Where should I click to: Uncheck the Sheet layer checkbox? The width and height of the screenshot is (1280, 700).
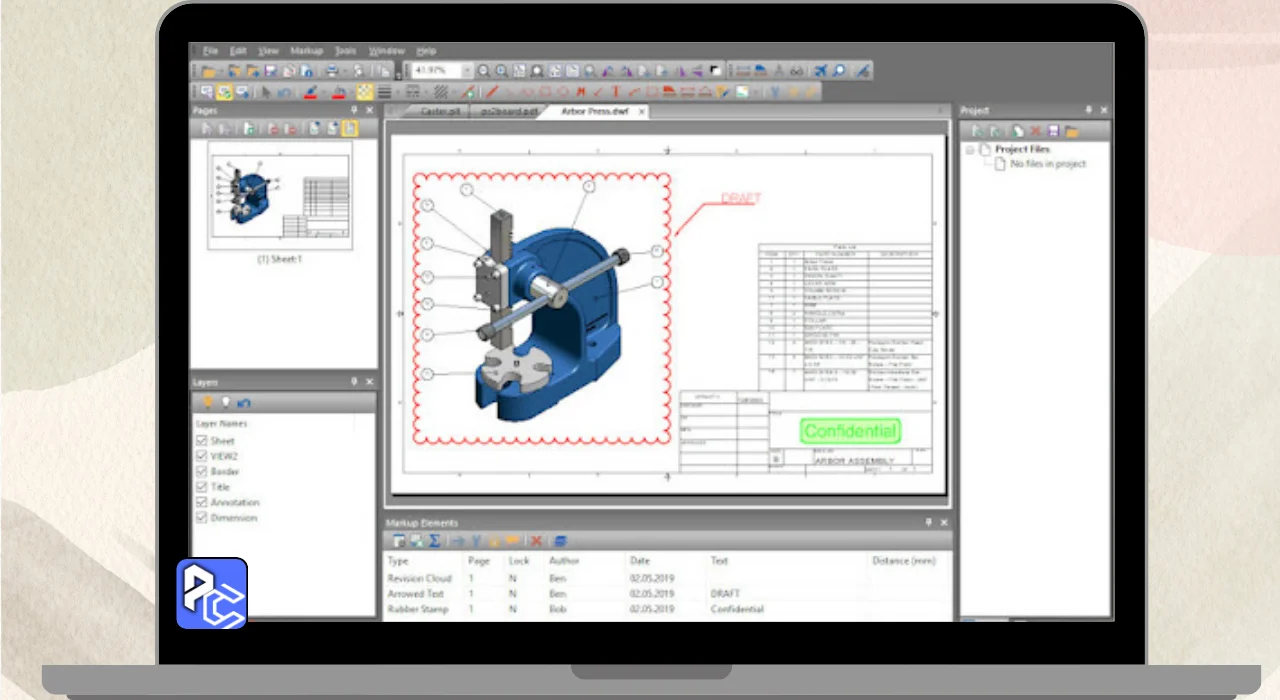(x=202, y=440)
